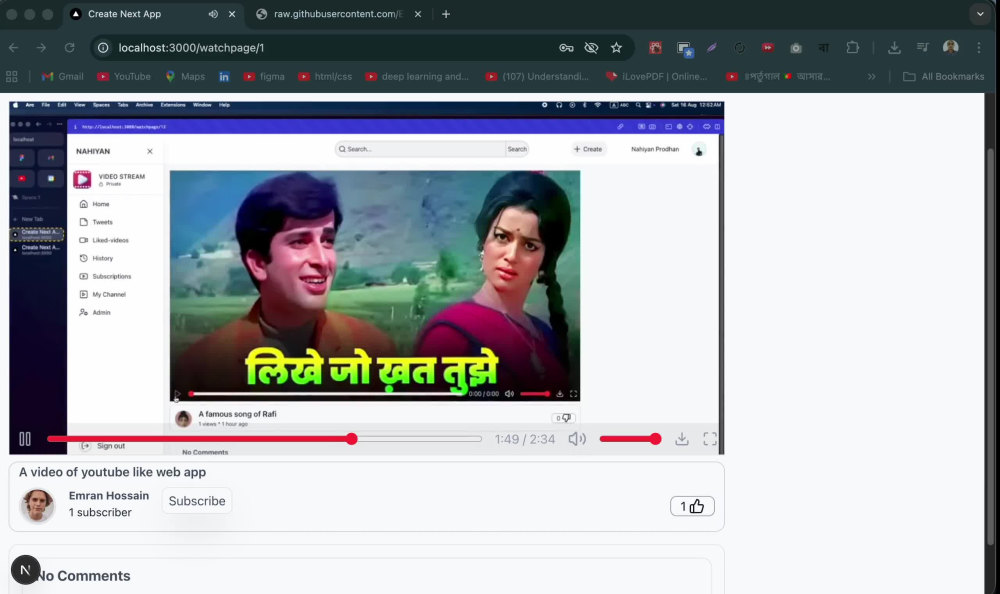The height and width of the screenshot is (594, 1000).
Task: Subscribe to Emran Hossain's channel
Action: [197, 501]
